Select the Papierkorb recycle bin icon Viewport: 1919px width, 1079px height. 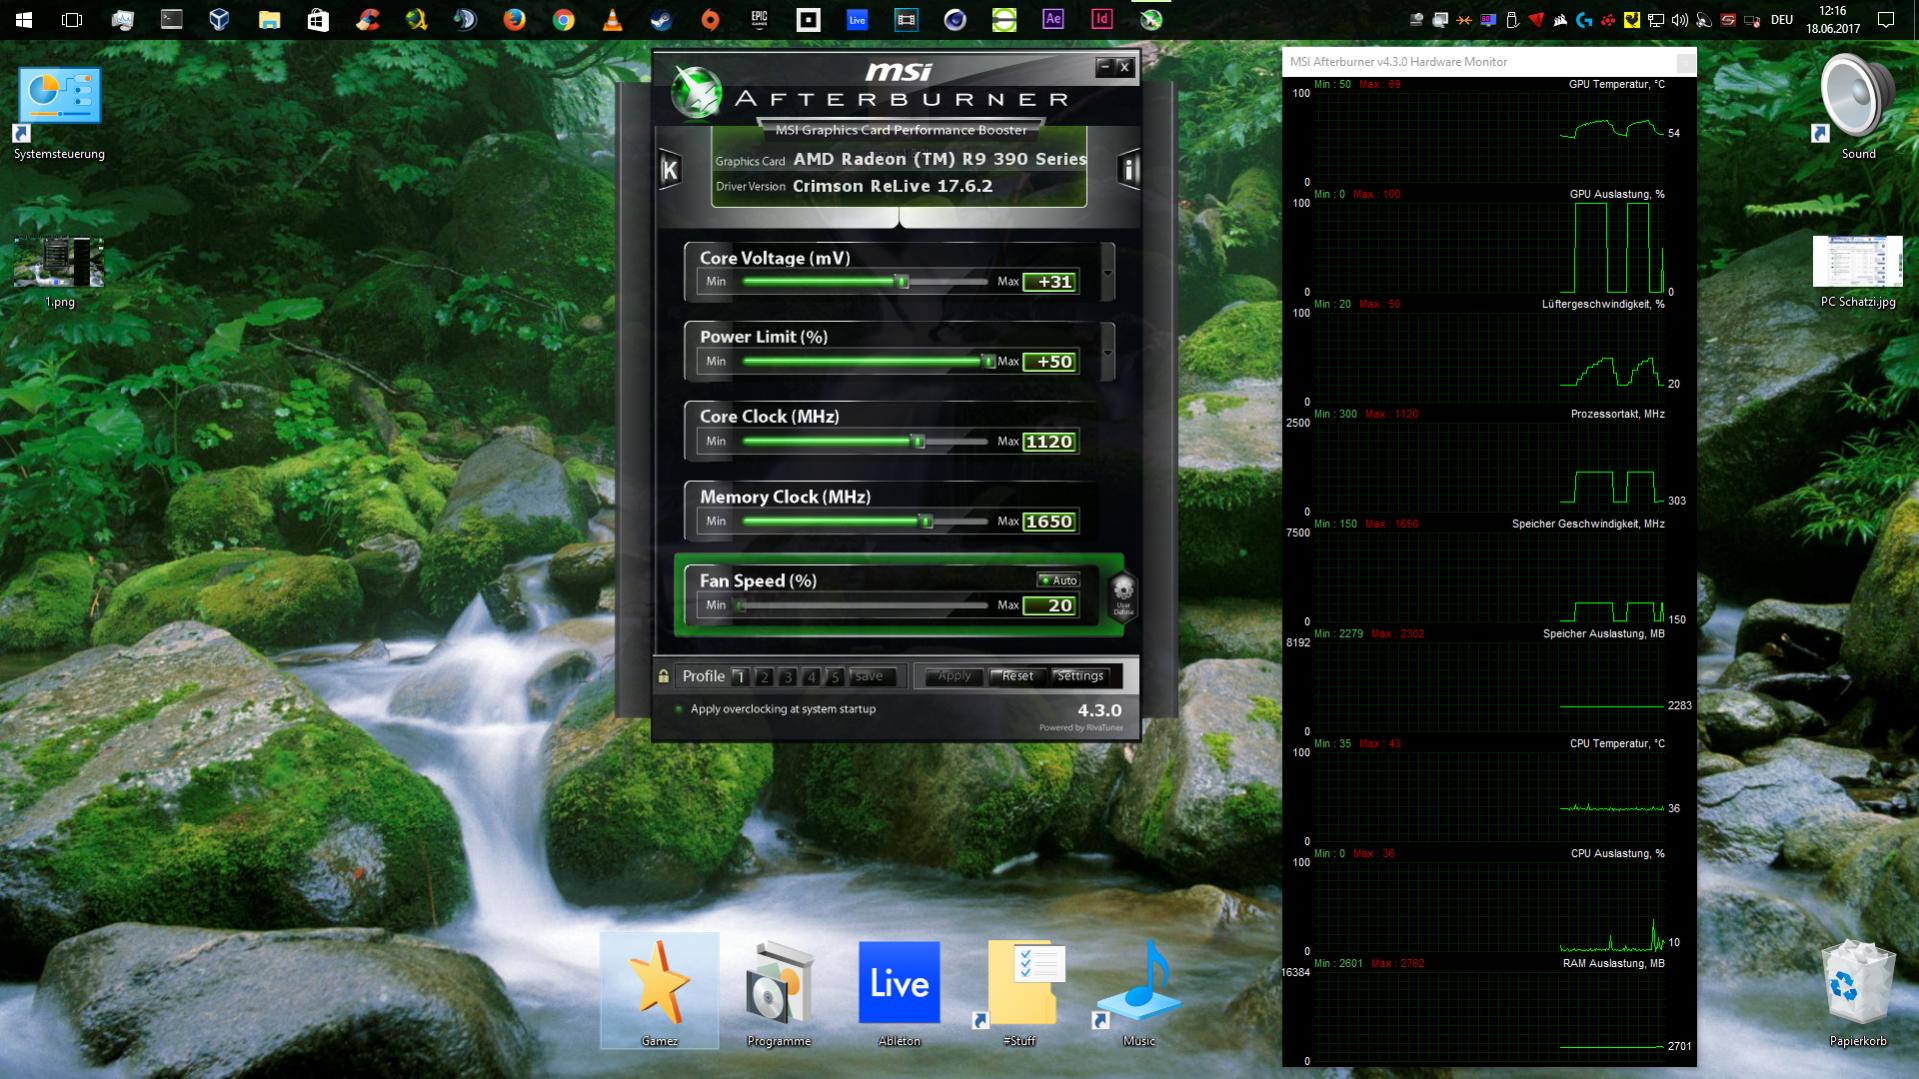(1858, 994)
